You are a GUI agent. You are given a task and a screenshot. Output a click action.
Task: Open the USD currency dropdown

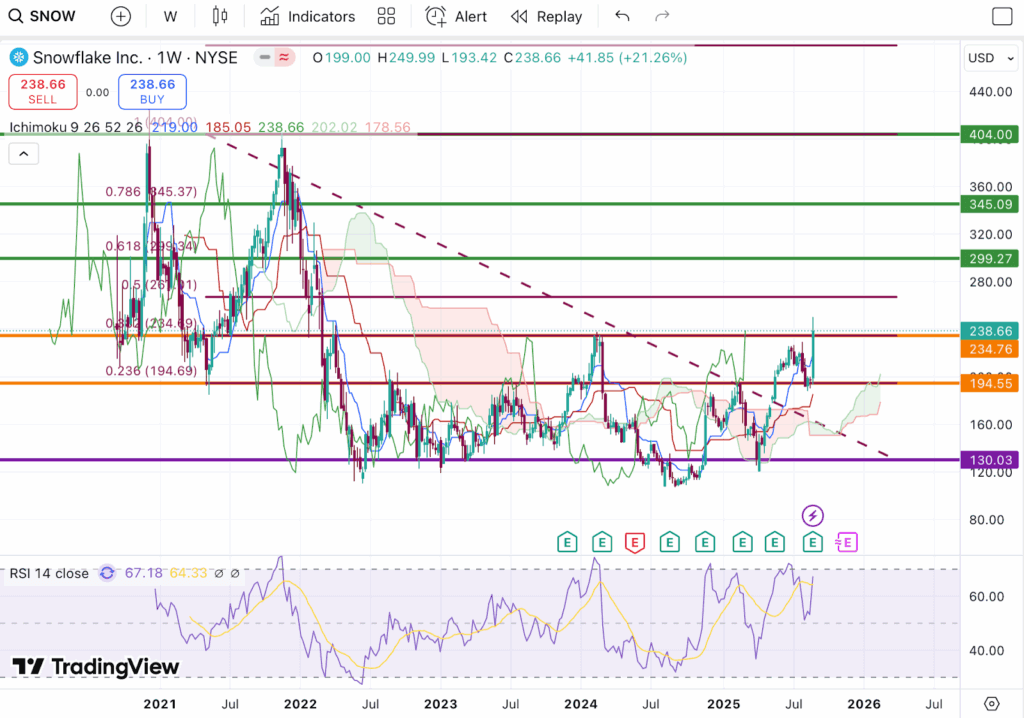point(987,58)
